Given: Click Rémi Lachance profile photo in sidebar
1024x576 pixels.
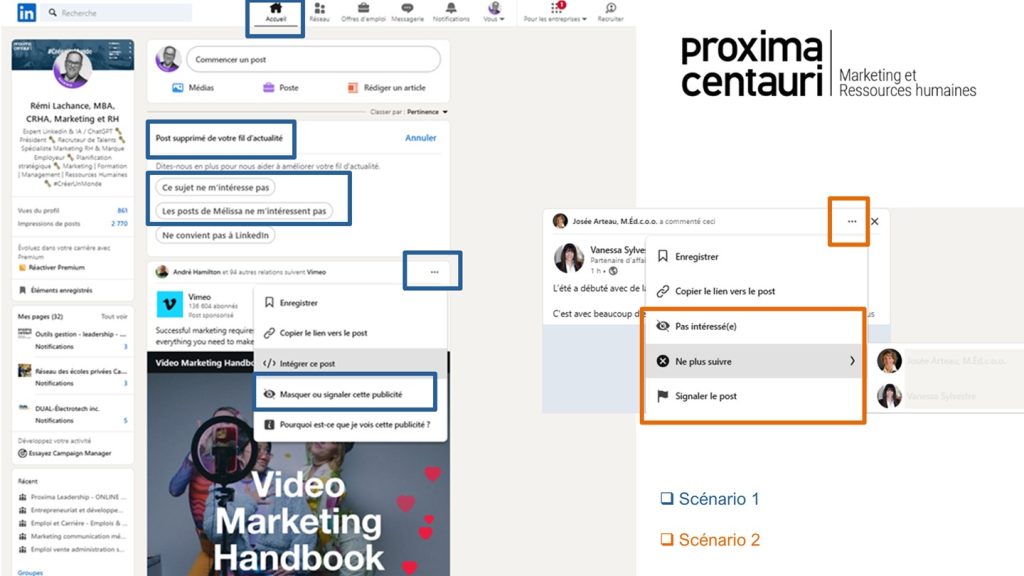Looking at the screenshot, I should 72,68.
